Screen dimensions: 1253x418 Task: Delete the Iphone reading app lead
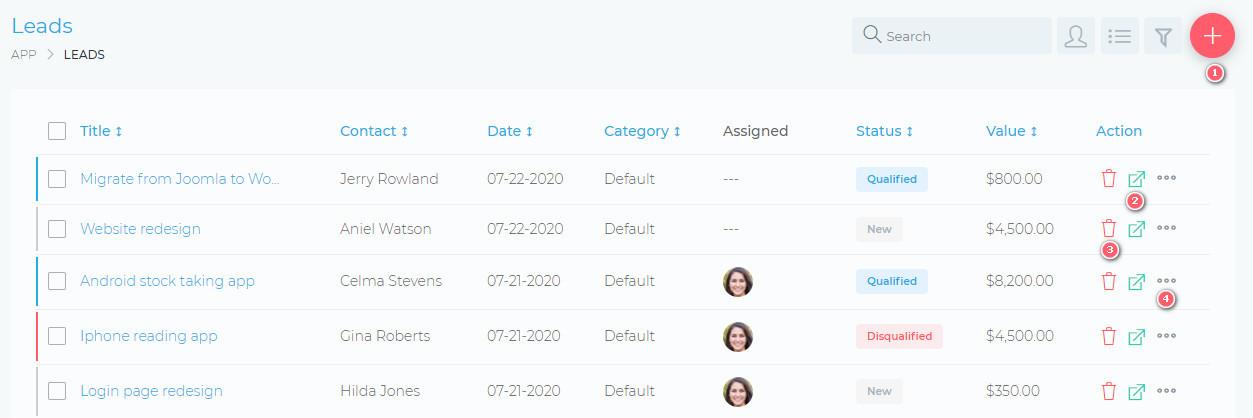pos(1108,336)
